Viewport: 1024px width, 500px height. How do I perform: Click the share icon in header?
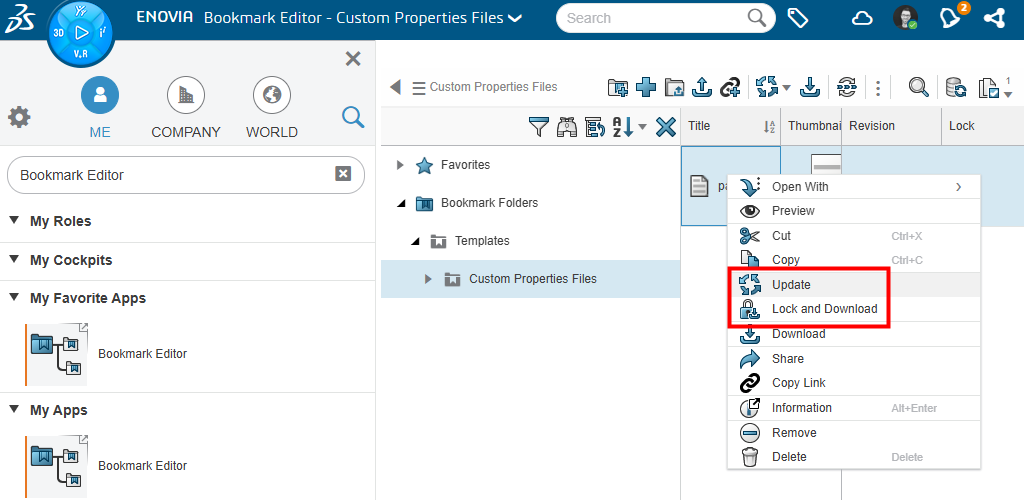(994, 18)
